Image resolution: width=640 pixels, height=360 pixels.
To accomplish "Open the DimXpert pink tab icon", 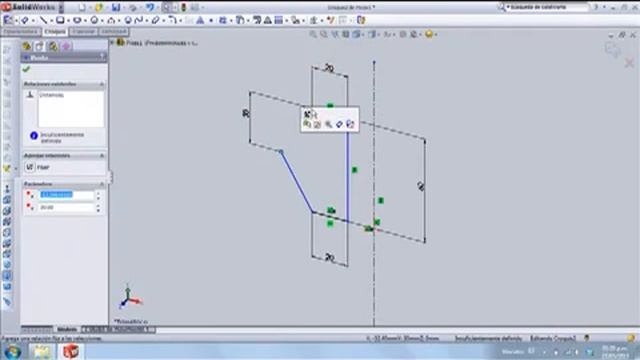I will click(67, 46).
